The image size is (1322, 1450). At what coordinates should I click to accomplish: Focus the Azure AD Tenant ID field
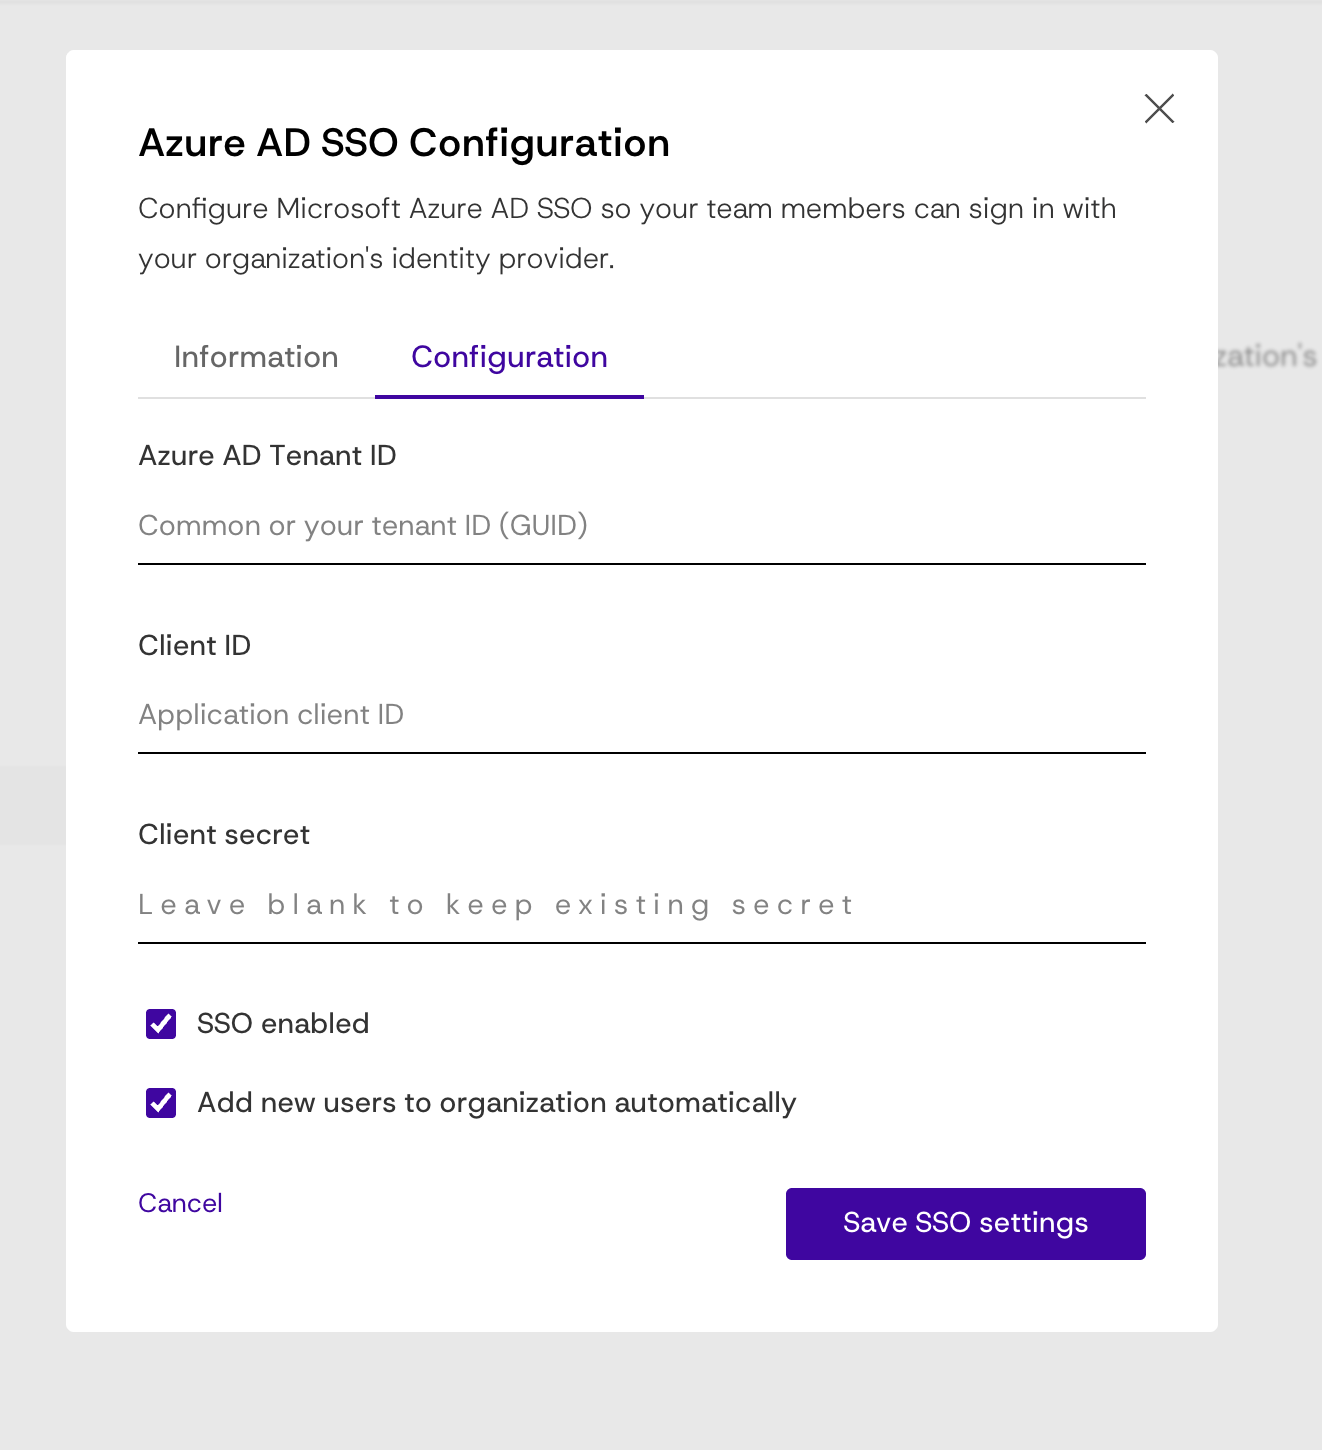click(642, 526)
